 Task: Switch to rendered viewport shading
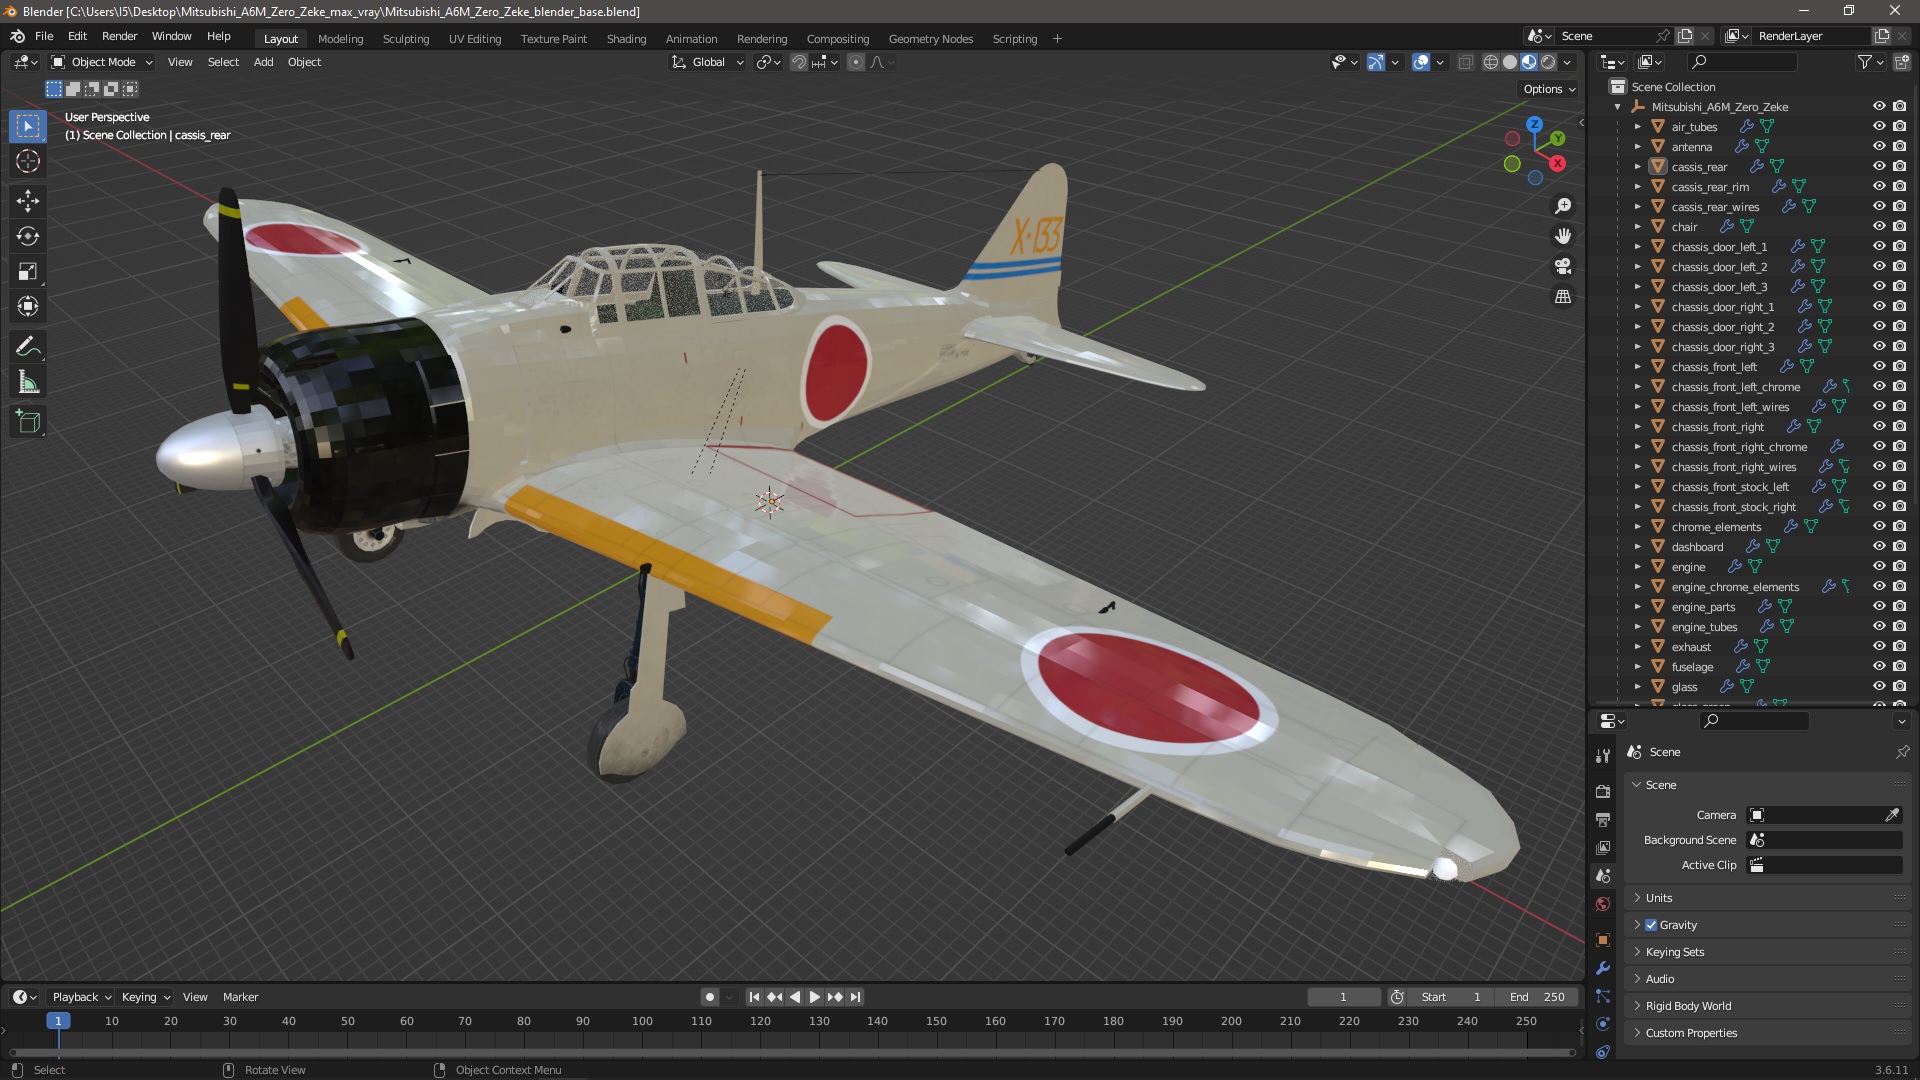[x=1548, y=62]
